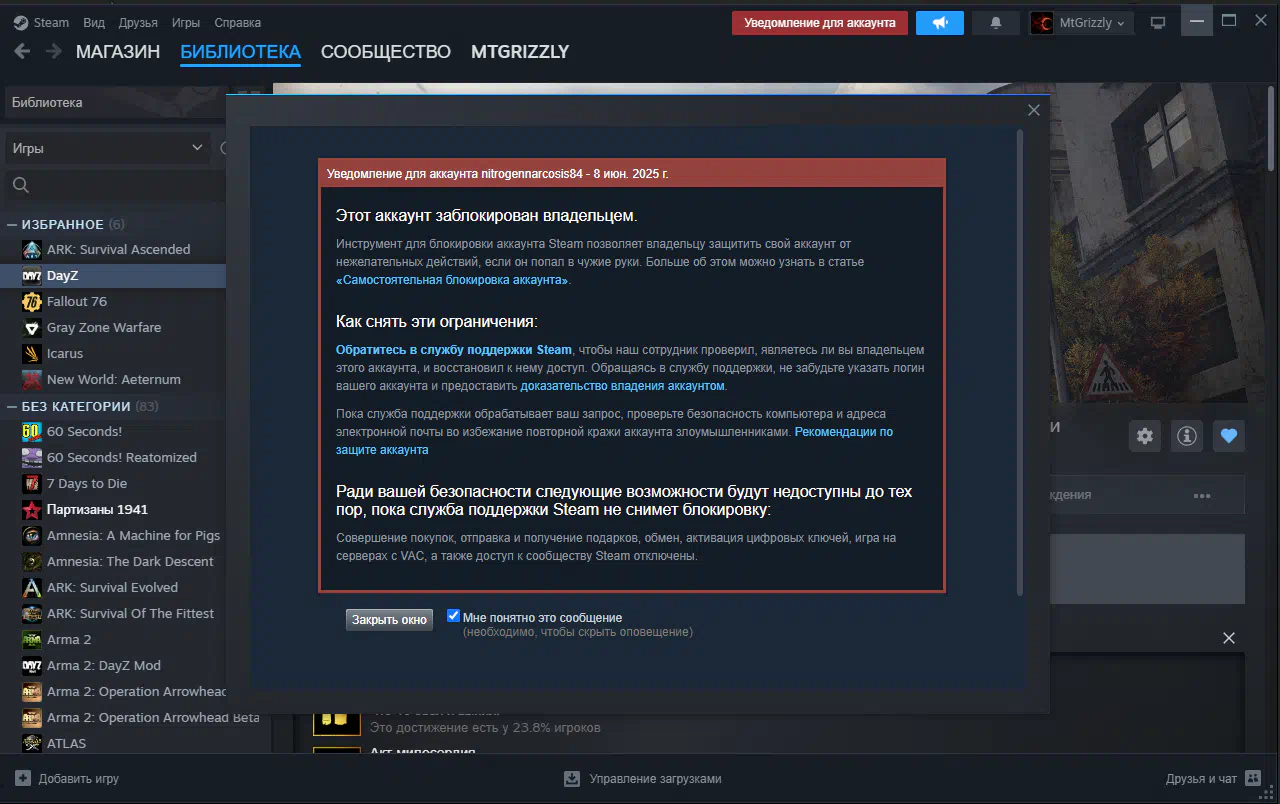Select the 60 Seconds! game icon
Screen dimensions: 1280x804
point(31,431)
